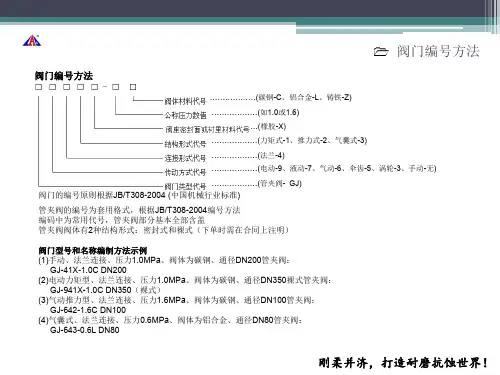Click the text (管夹阀- GJ)
This screenshot has height=375, width=500.
pos(280,183)
